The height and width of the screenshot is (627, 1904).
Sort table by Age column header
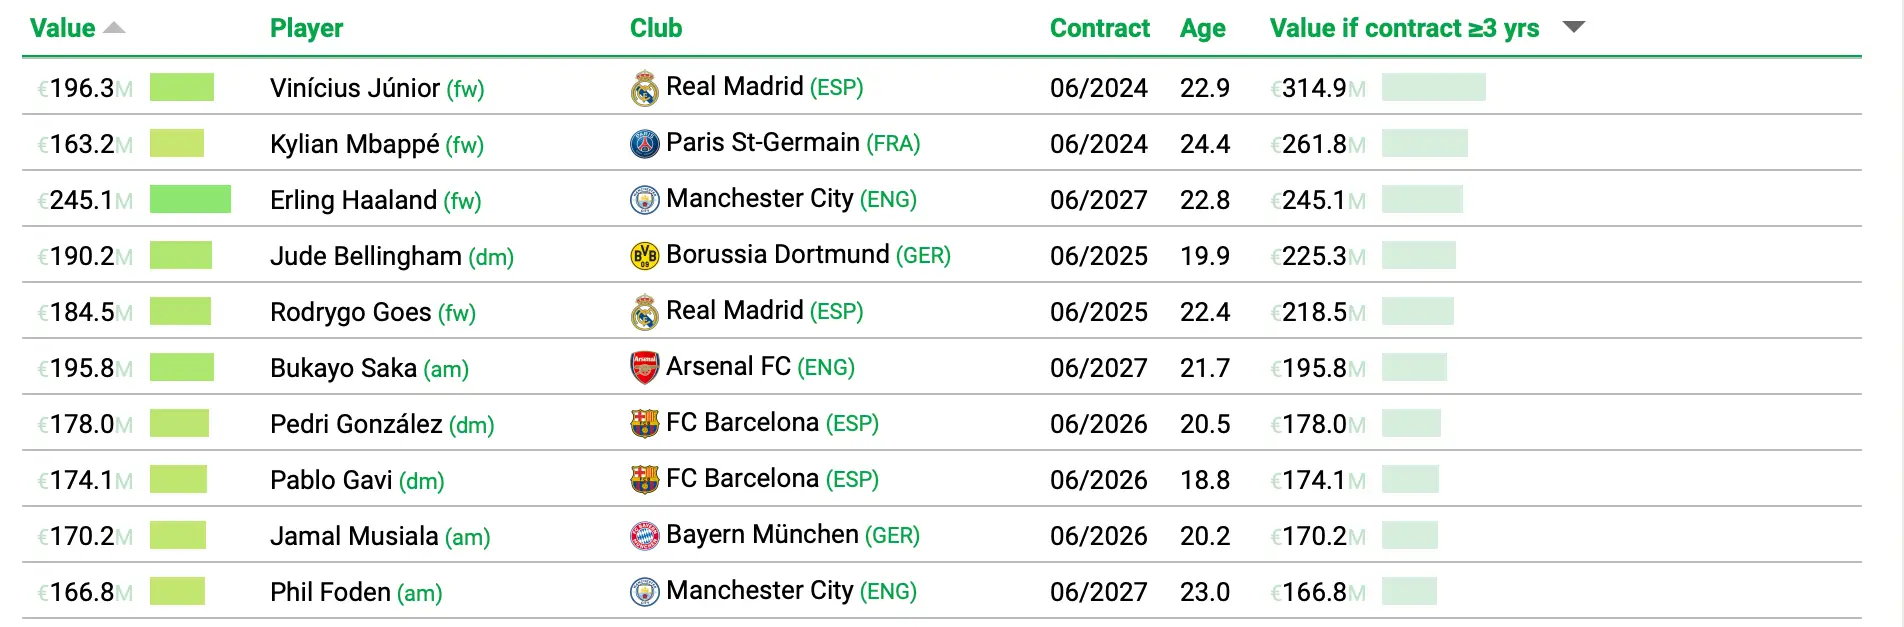(x=1202, y=28)
